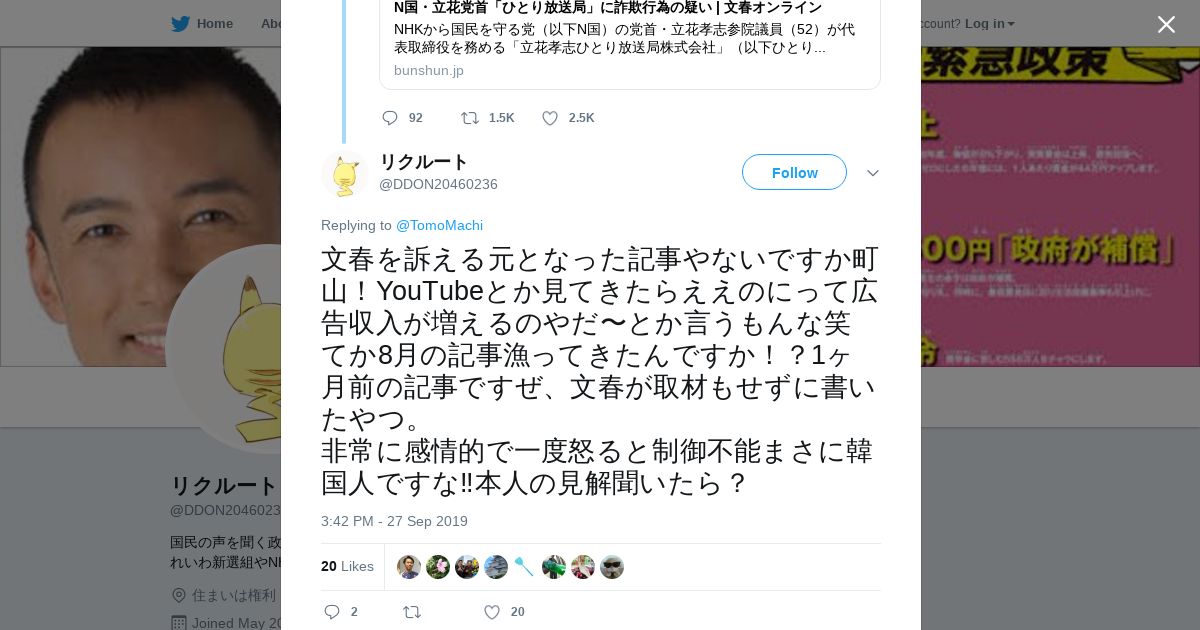The height and width of the screenshot is (630, 1200).
Task: Go to Home in the top navigation
Action: (x=214, y=24)
